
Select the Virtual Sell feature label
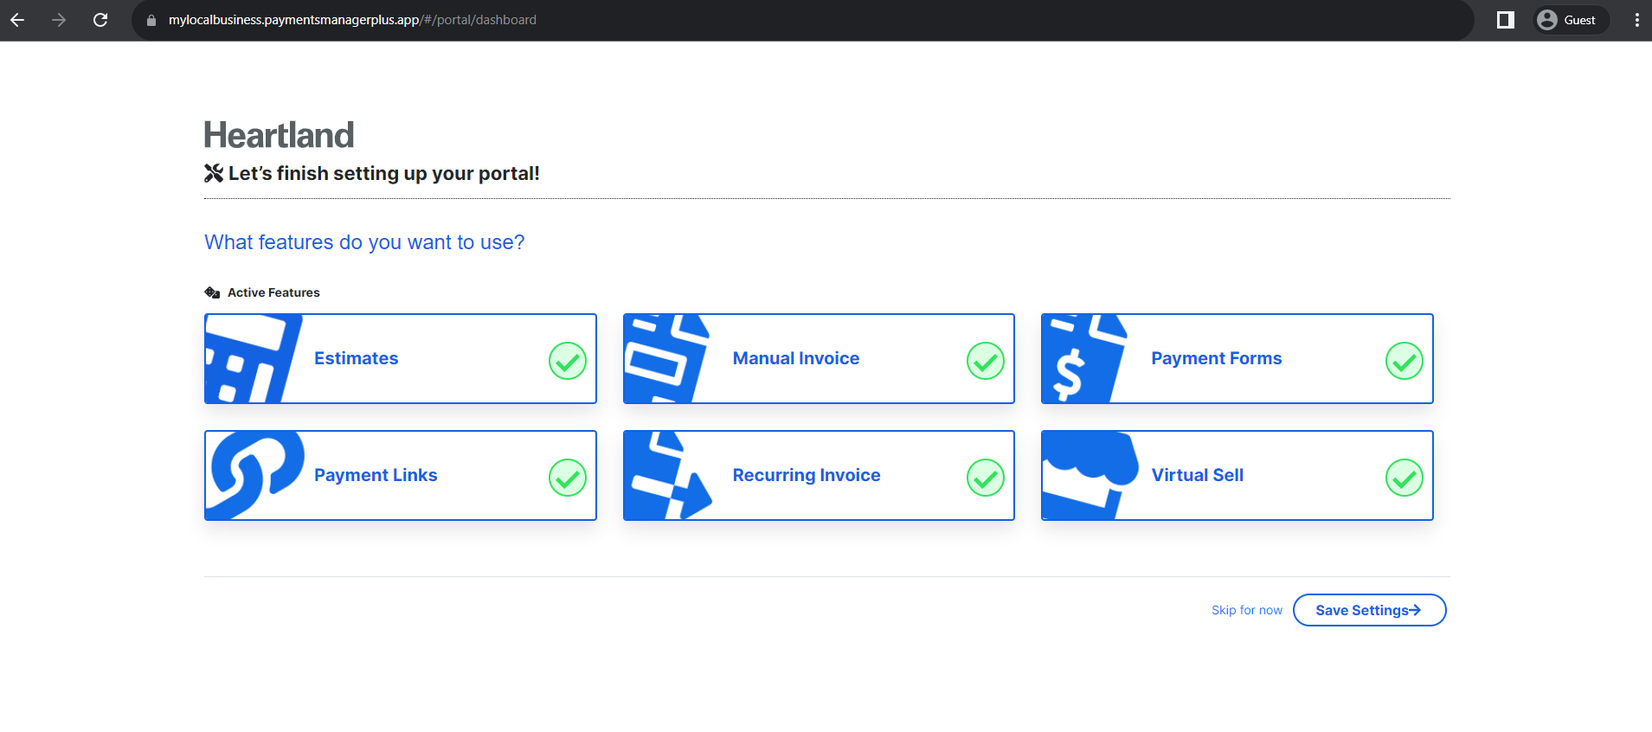coord(1197,475)
